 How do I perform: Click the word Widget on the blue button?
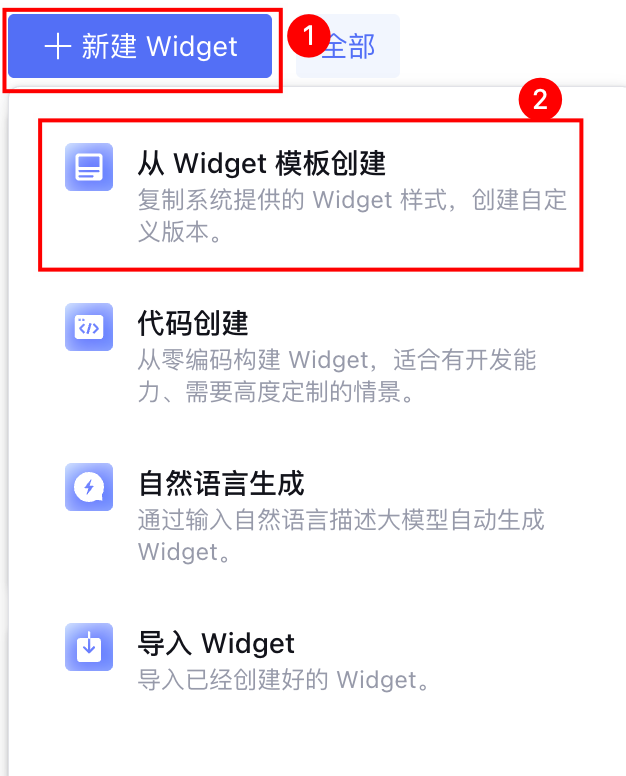coord(193,47)
